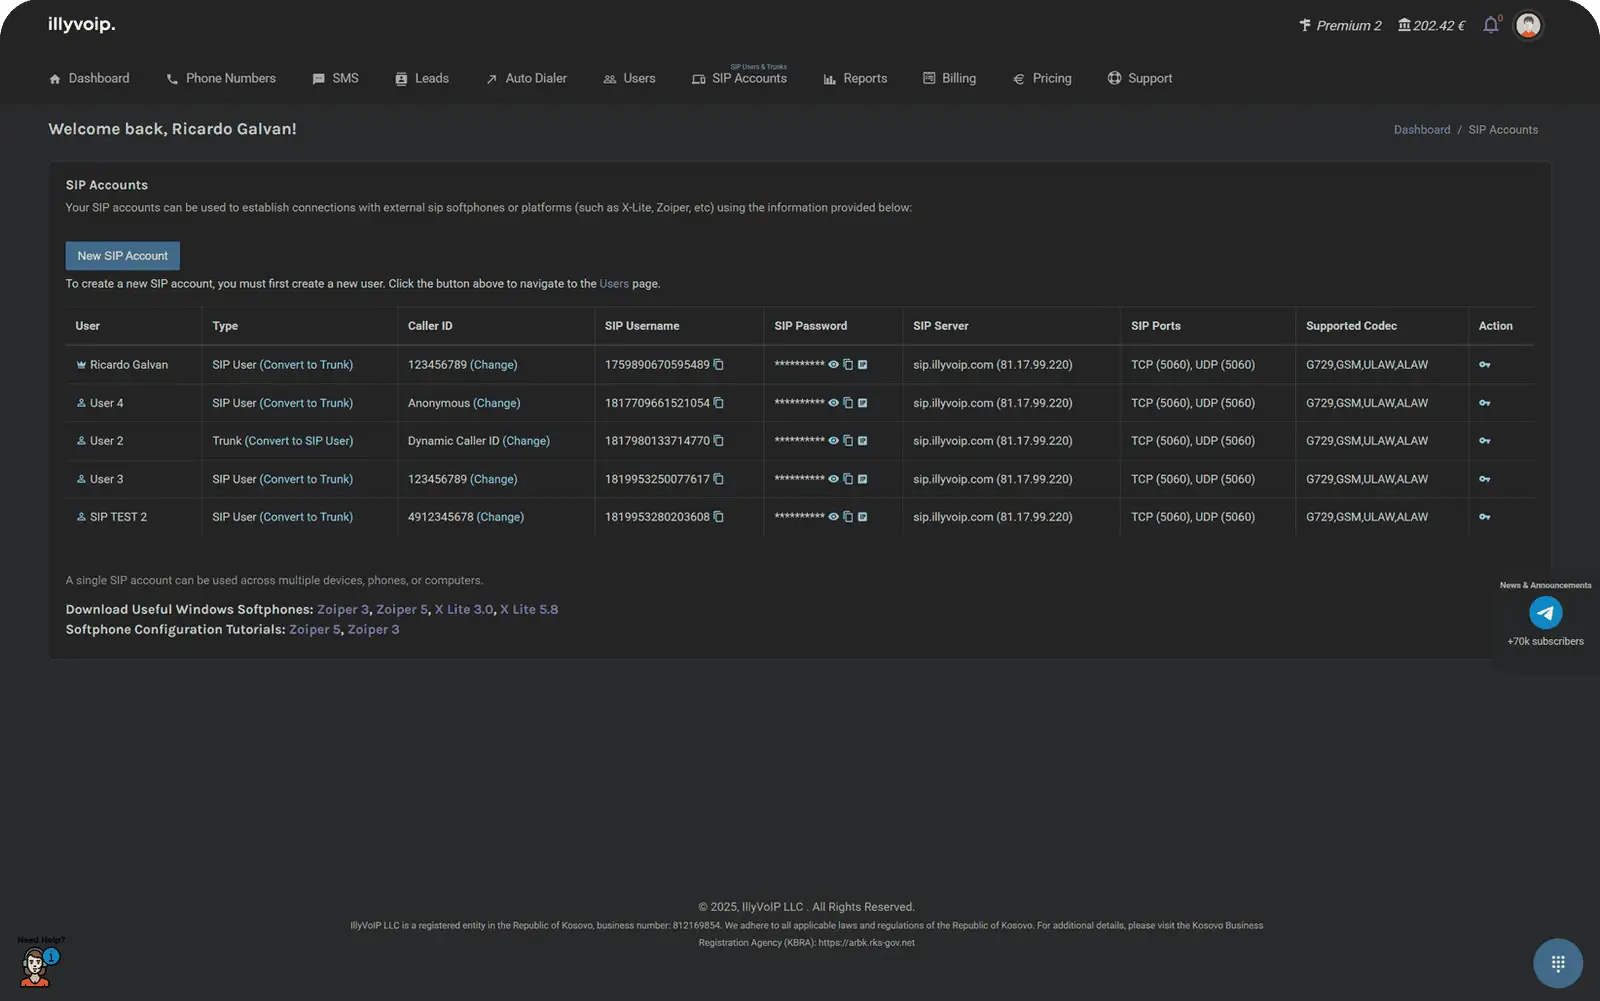Open the Billing menu item
The width and height of the screenshot is (1600, 1001).
pos(949,78)
